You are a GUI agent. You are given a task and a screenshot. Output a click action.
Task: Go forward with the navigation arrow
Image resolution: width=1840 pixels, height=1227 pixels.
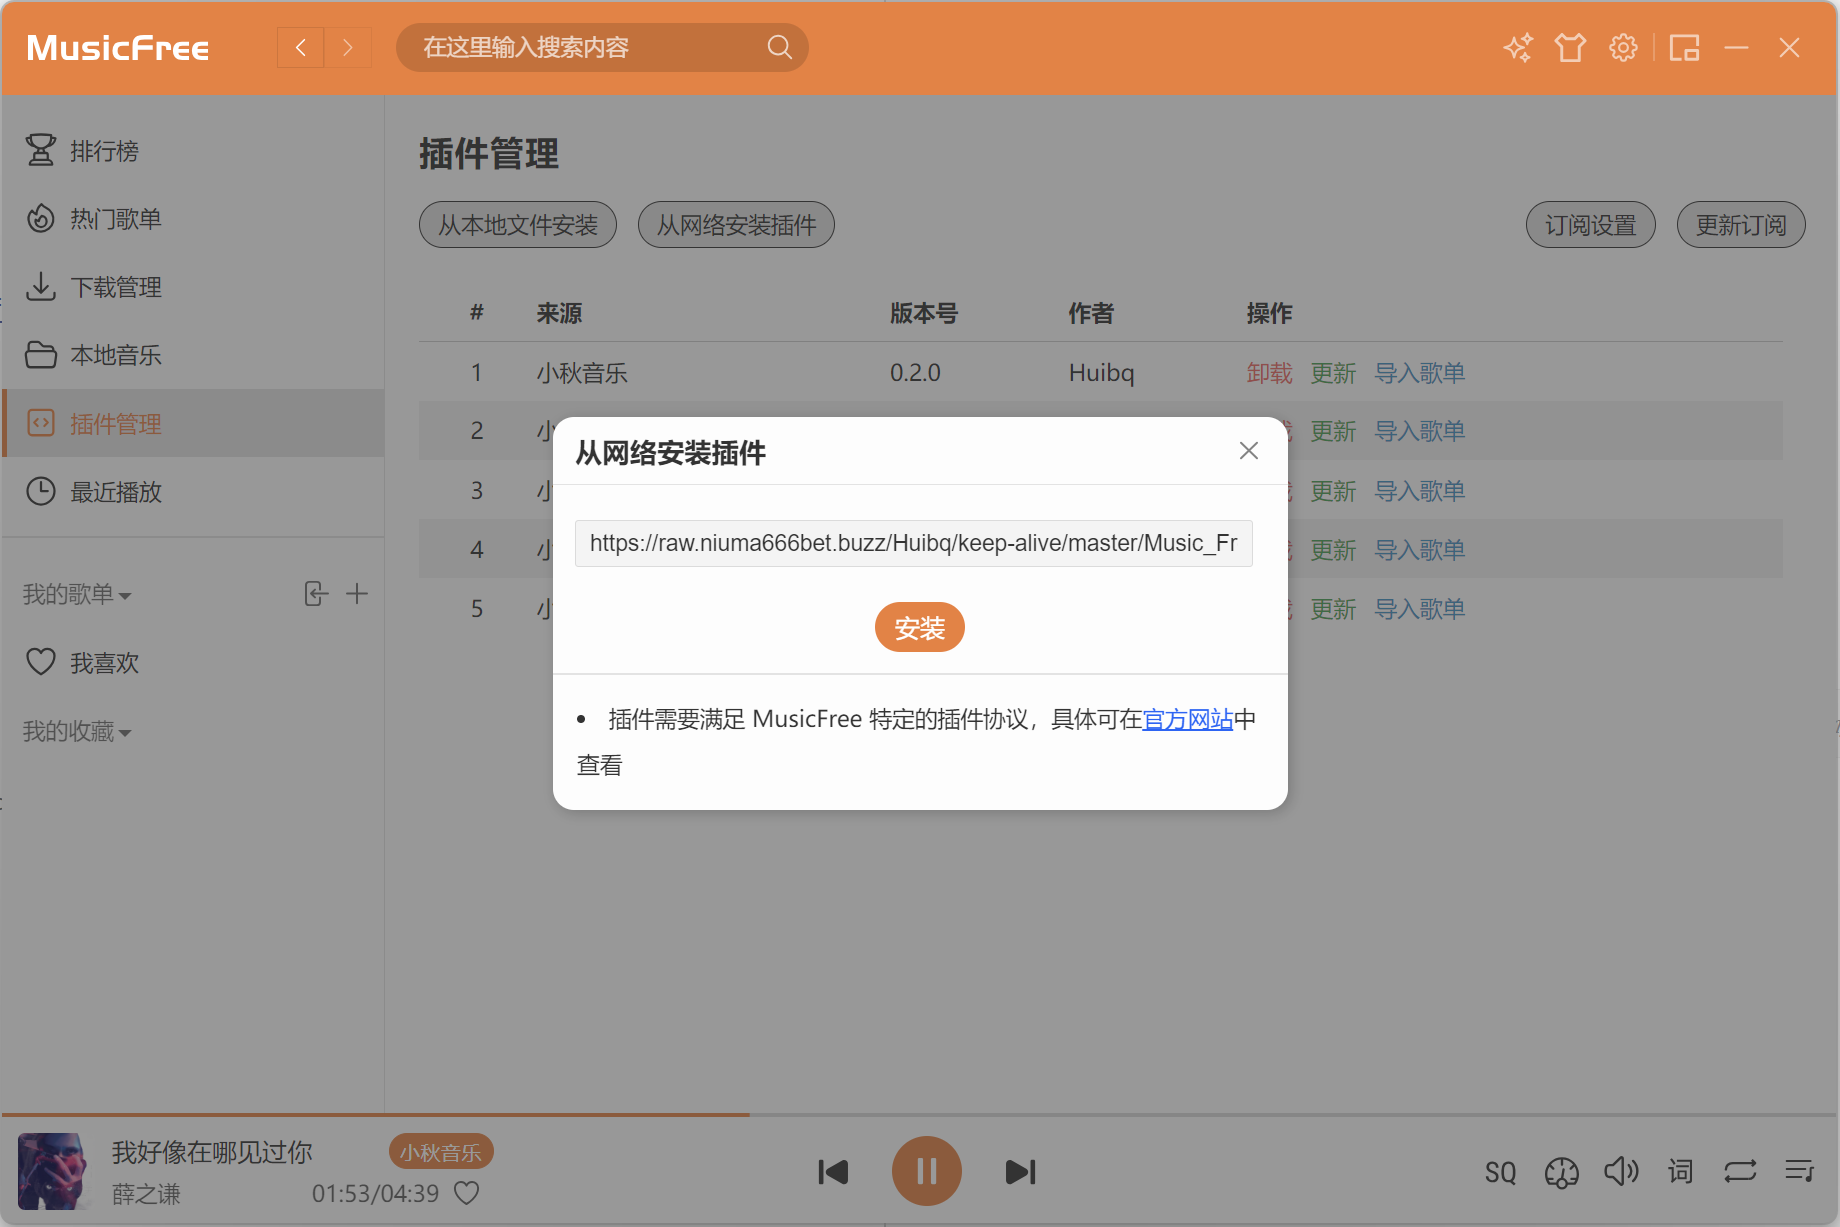[x=347, y=47]
